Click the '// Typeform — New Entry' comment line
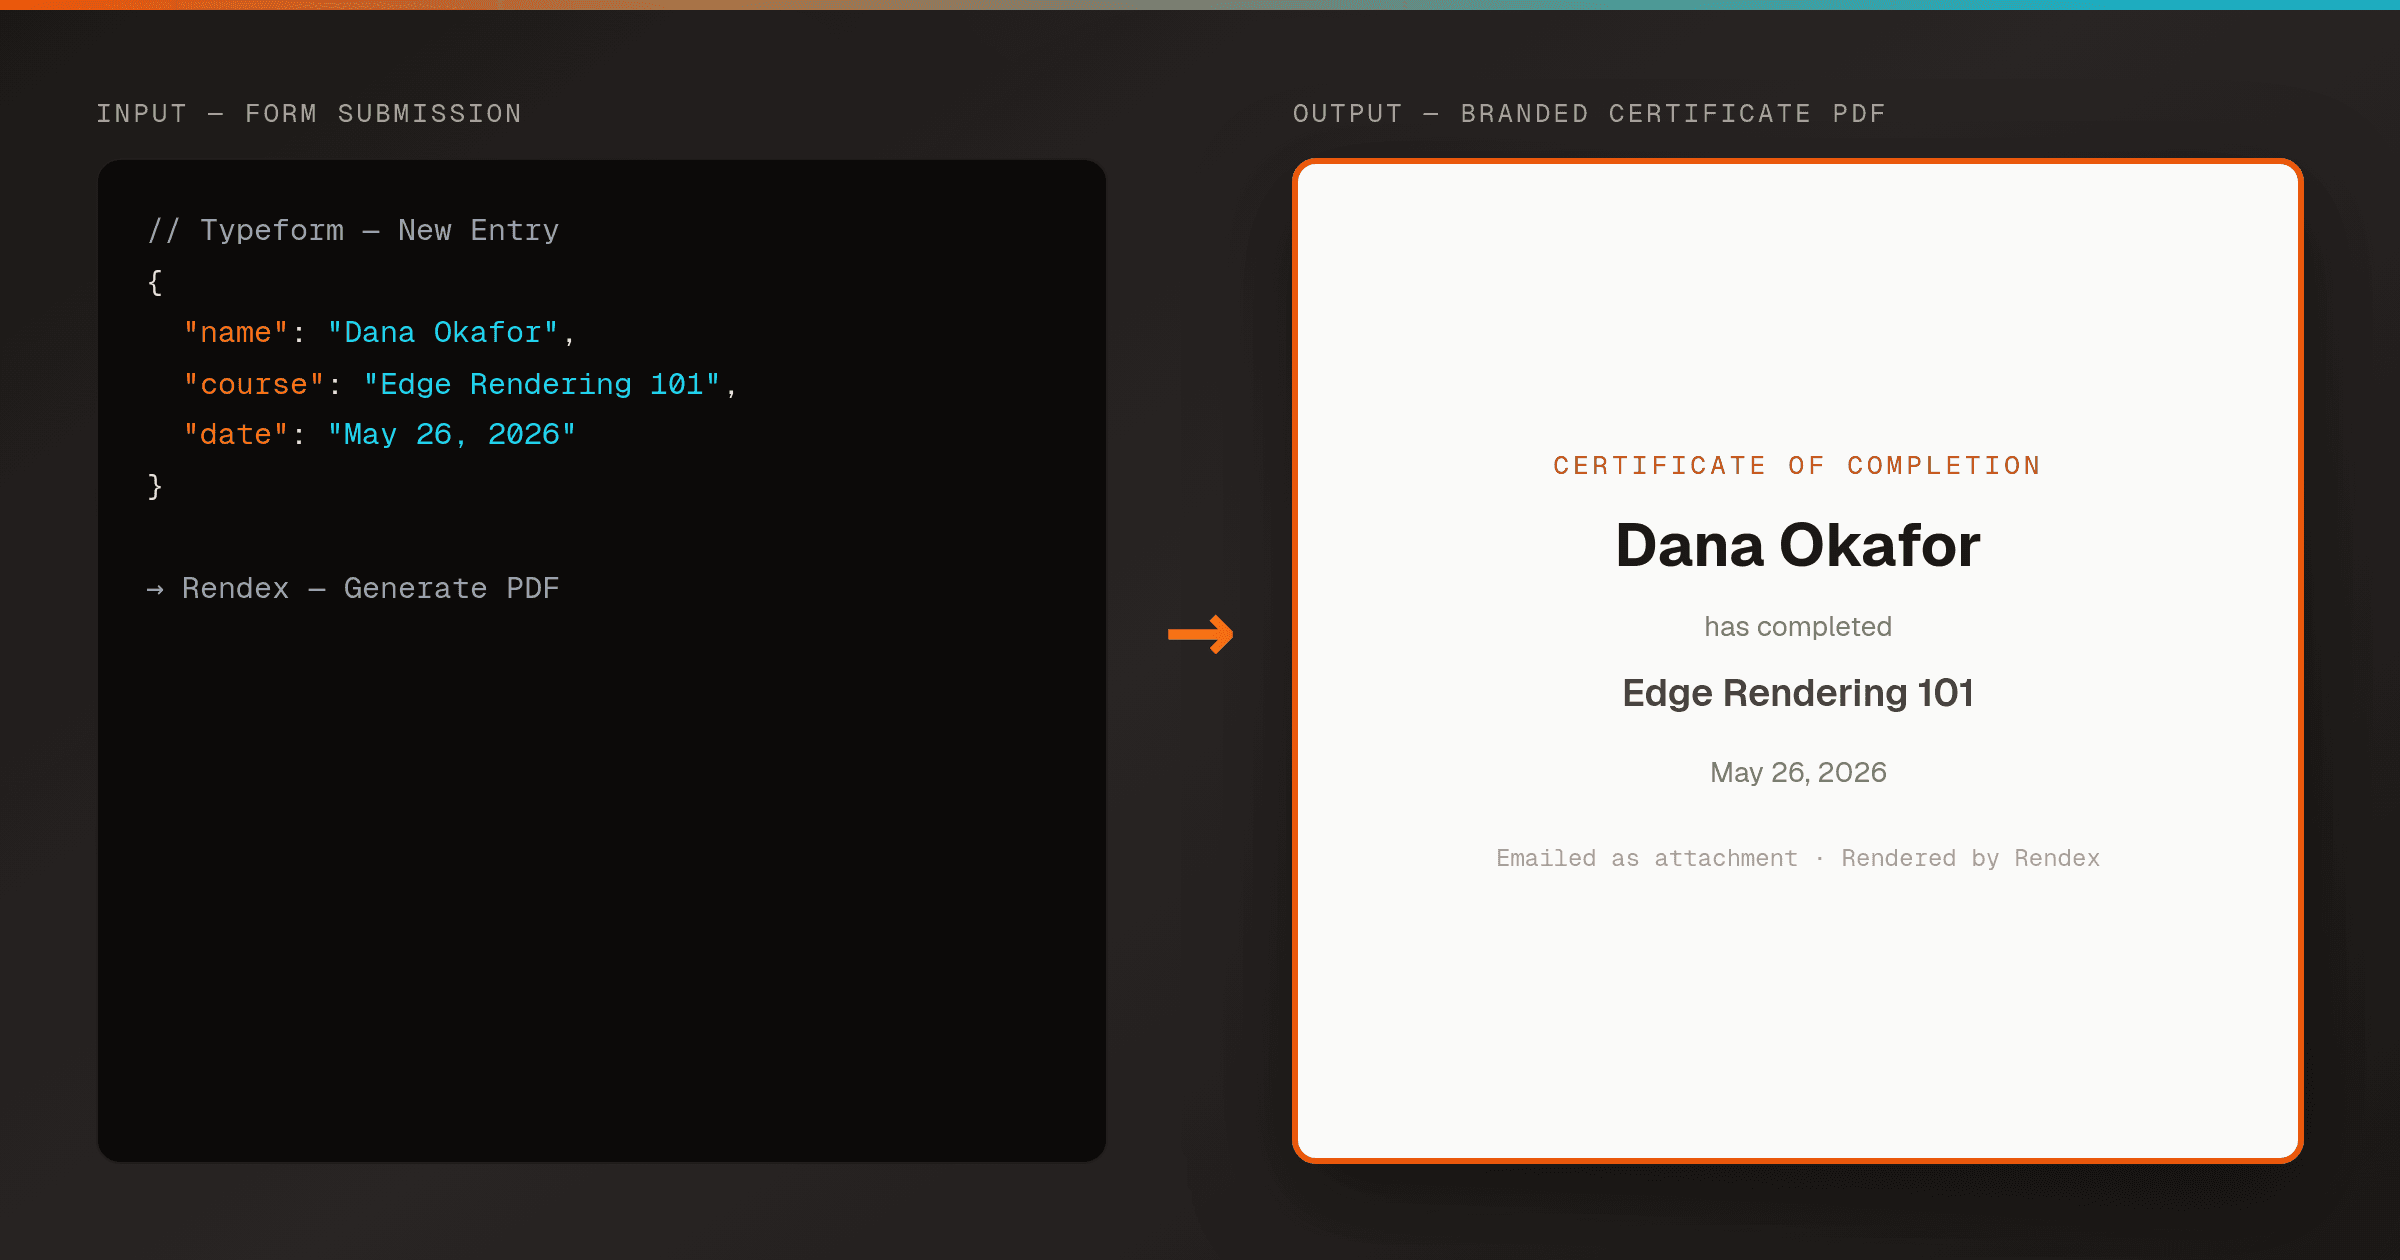This screenshot has width=2400, height=1260. click(x=353, y=231)
